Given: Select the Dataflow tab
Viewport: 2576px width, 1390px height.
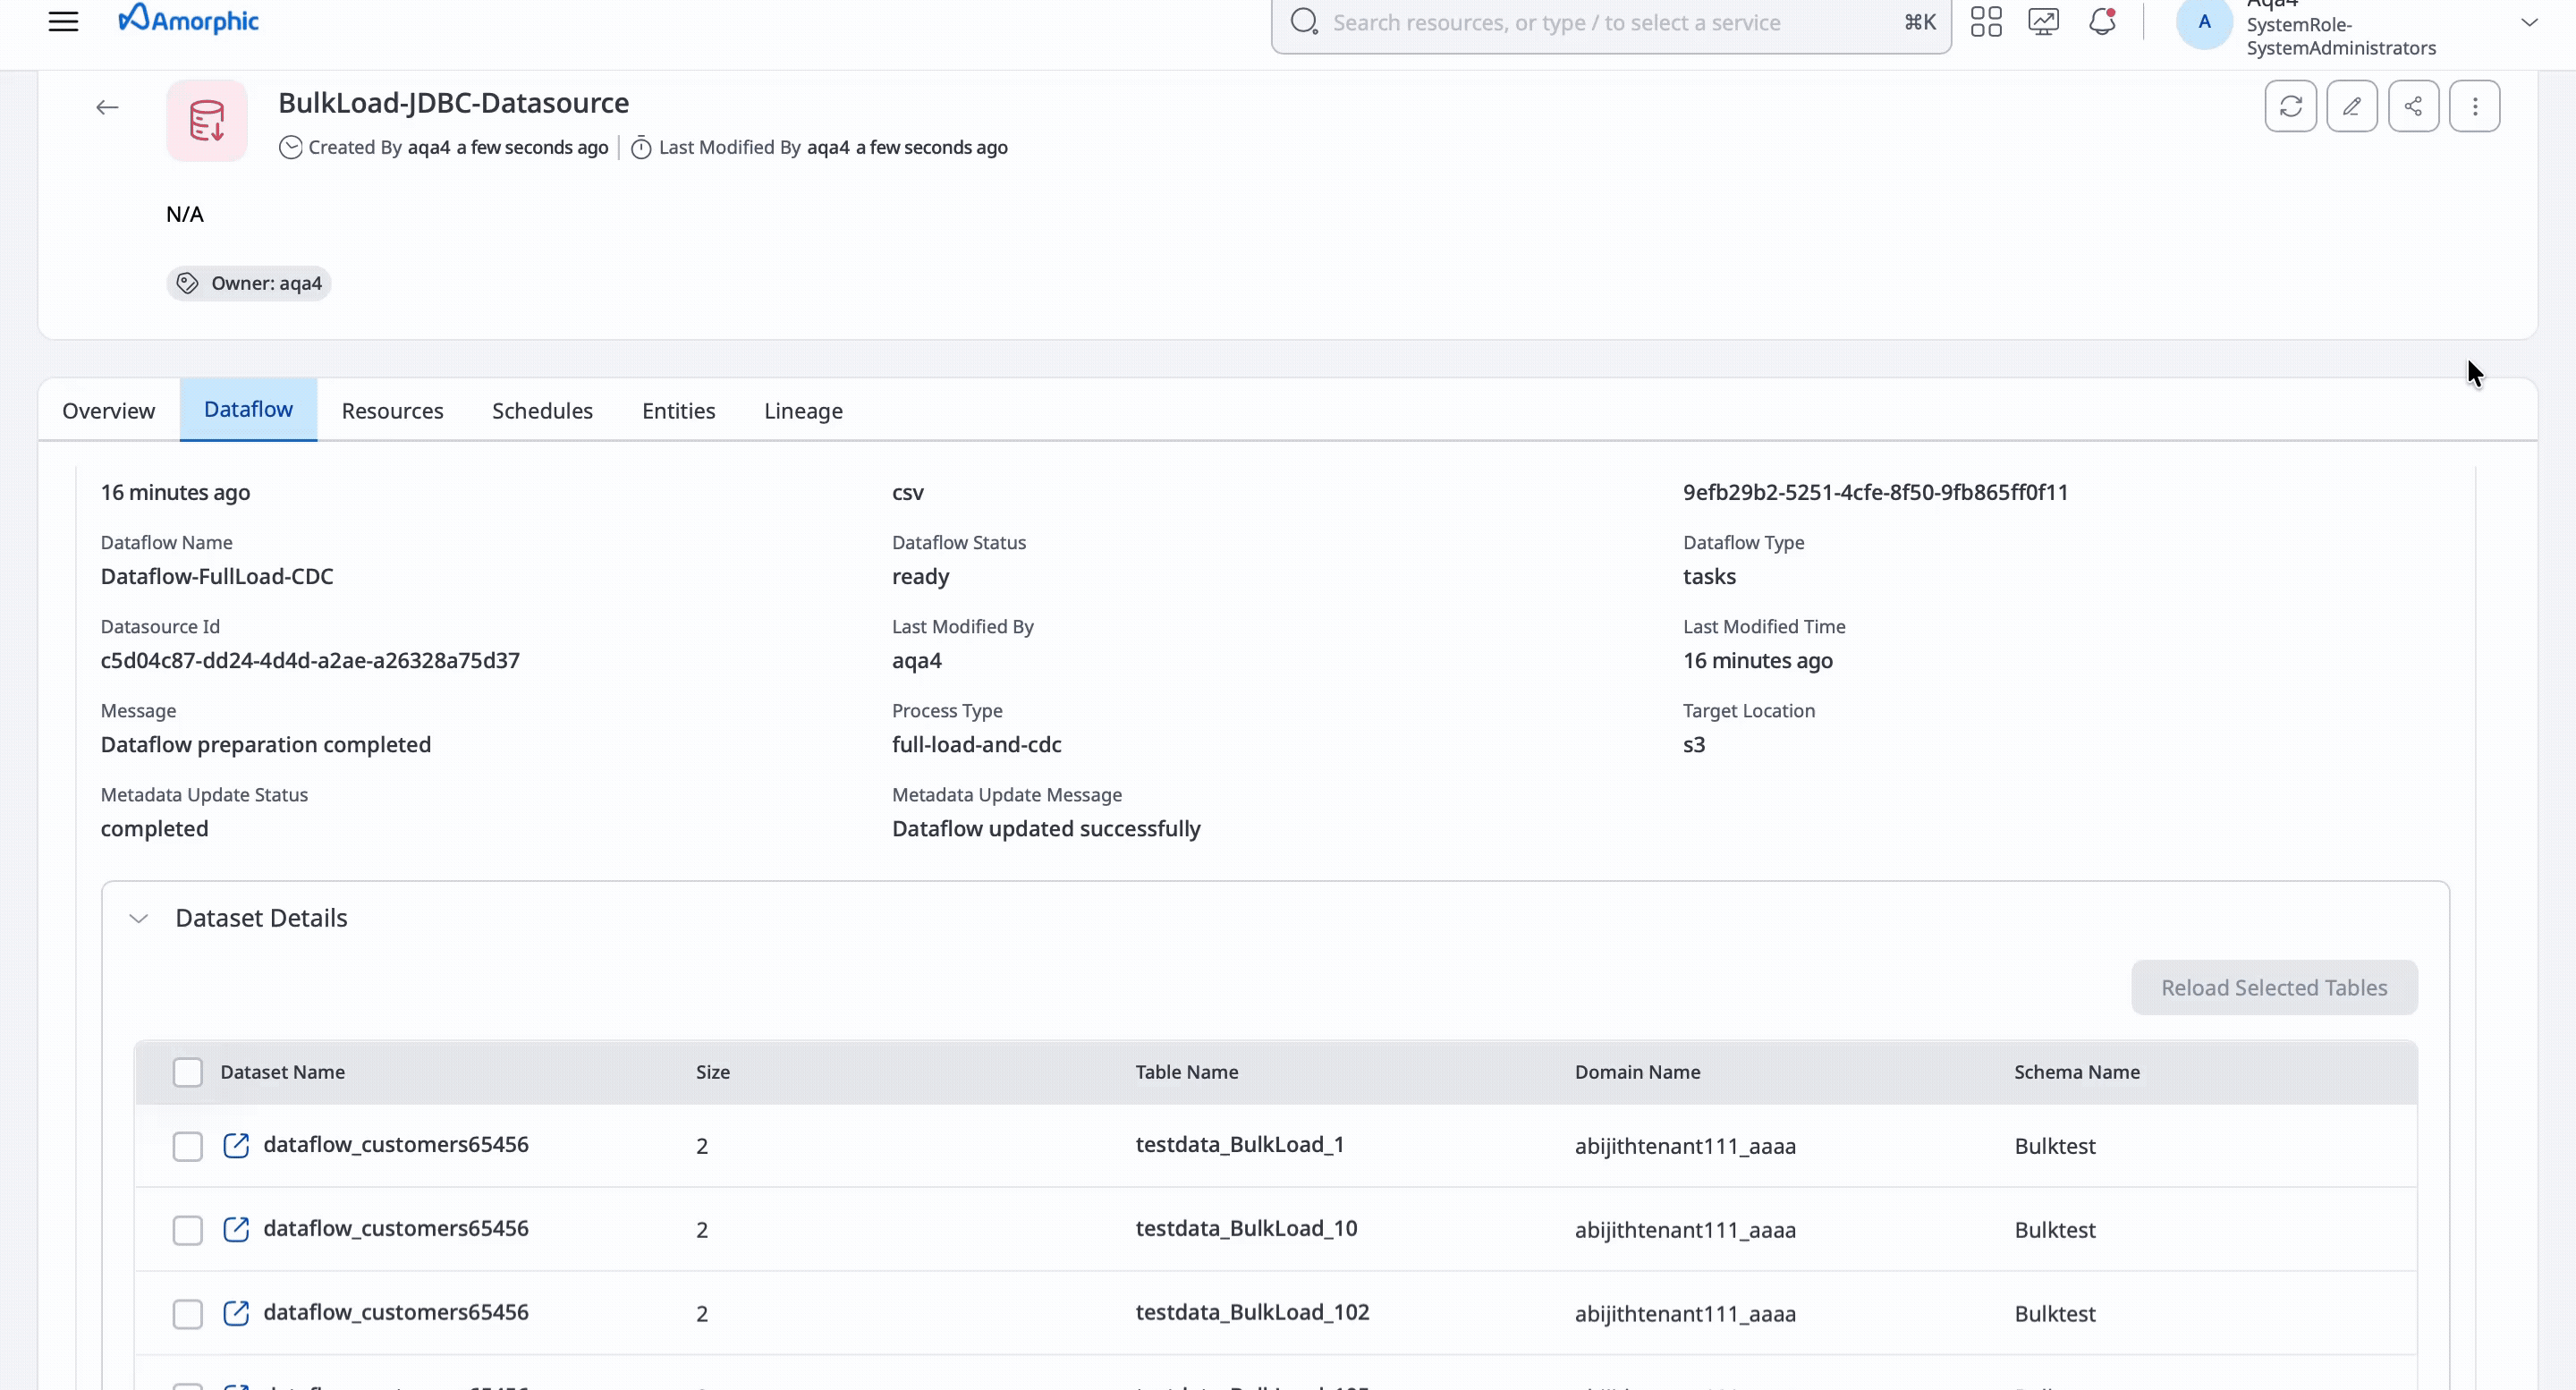Looking at the screenshot, I should coord(248,409).
